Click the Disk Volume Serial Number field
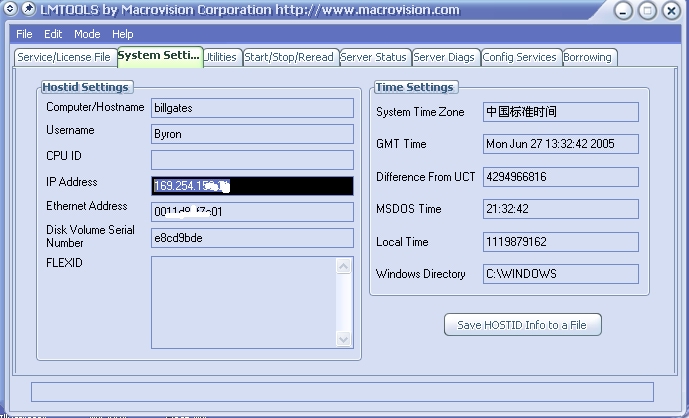This screenshot has height=418, width=689. click(x=252, y=238)
